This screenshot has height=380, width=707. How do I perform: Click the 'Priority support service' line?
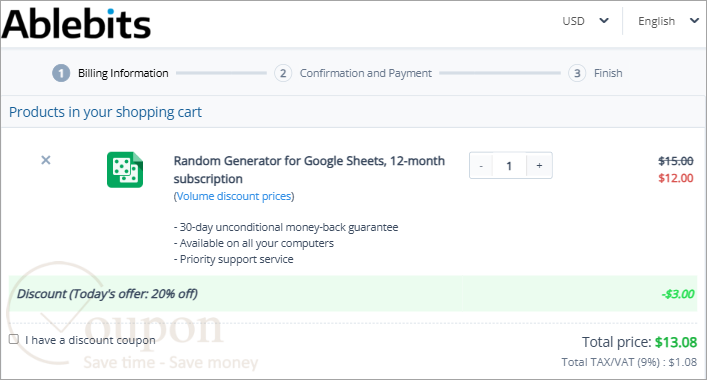click(234, 259)
